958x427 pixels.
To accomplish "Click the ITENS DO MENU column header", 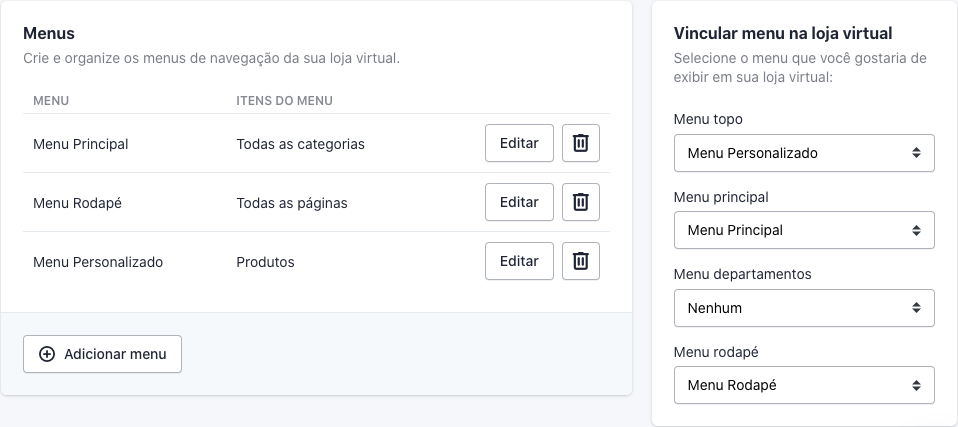I will click(285, 100).
